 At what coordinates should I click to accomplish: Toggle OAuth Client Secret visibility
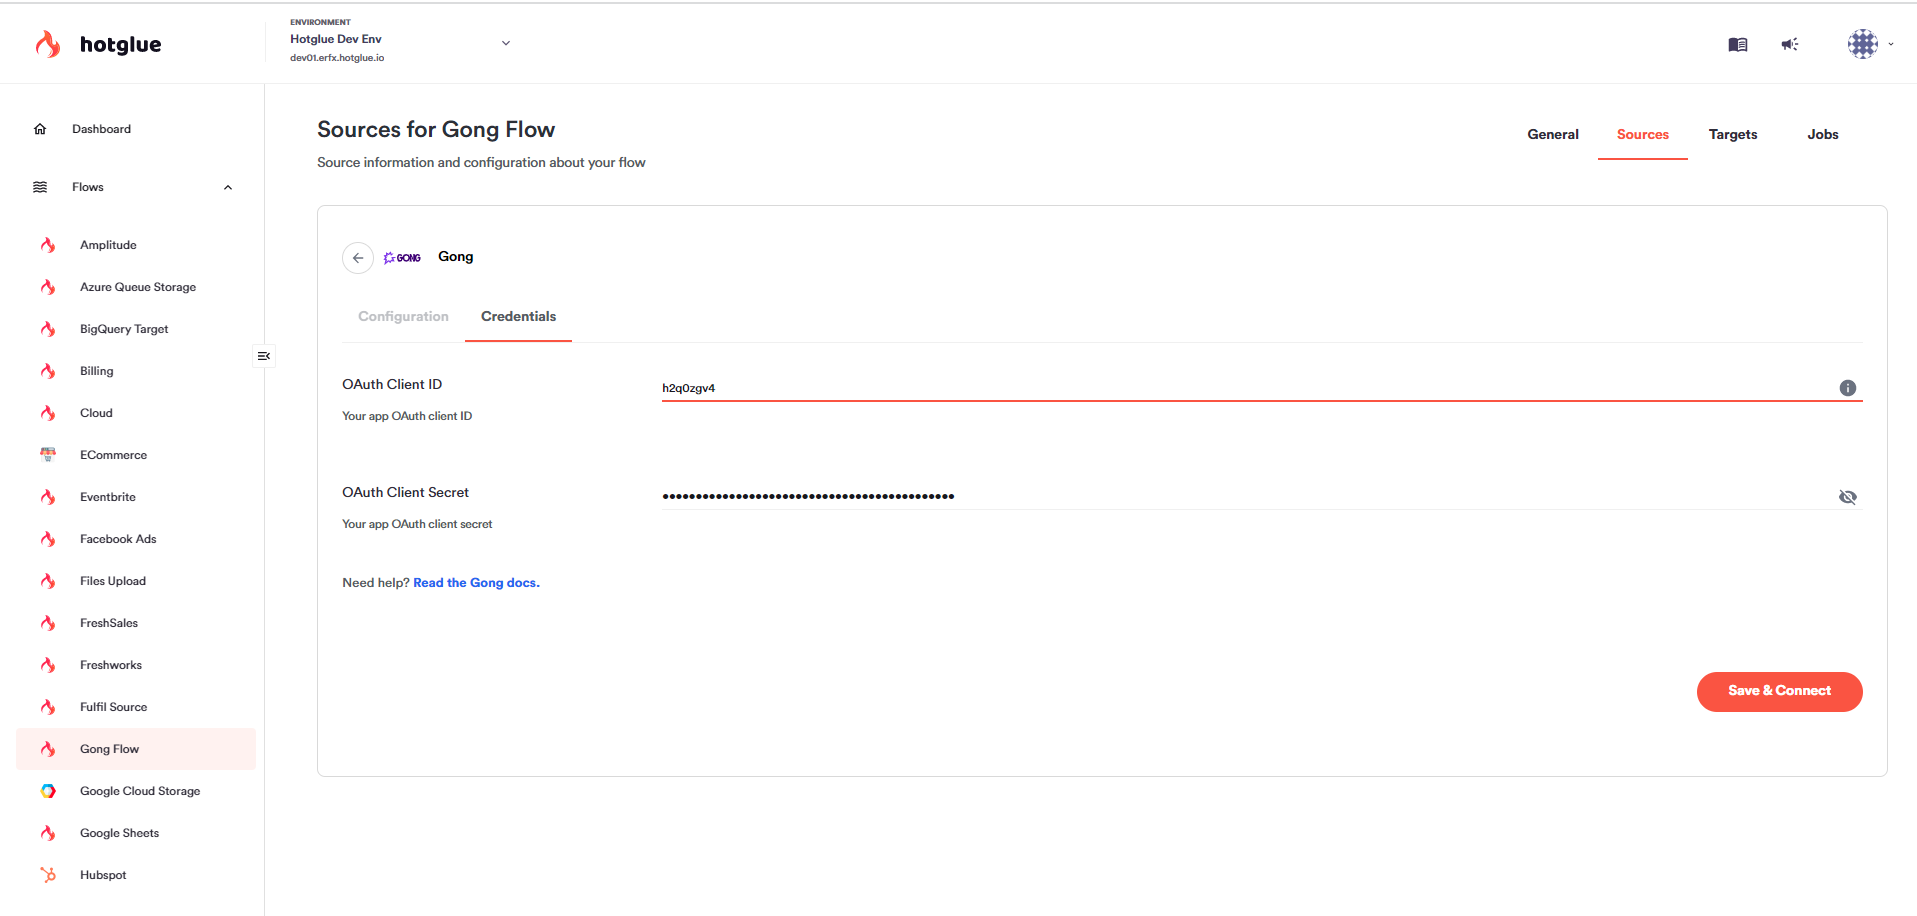(x=1848, y=497)
